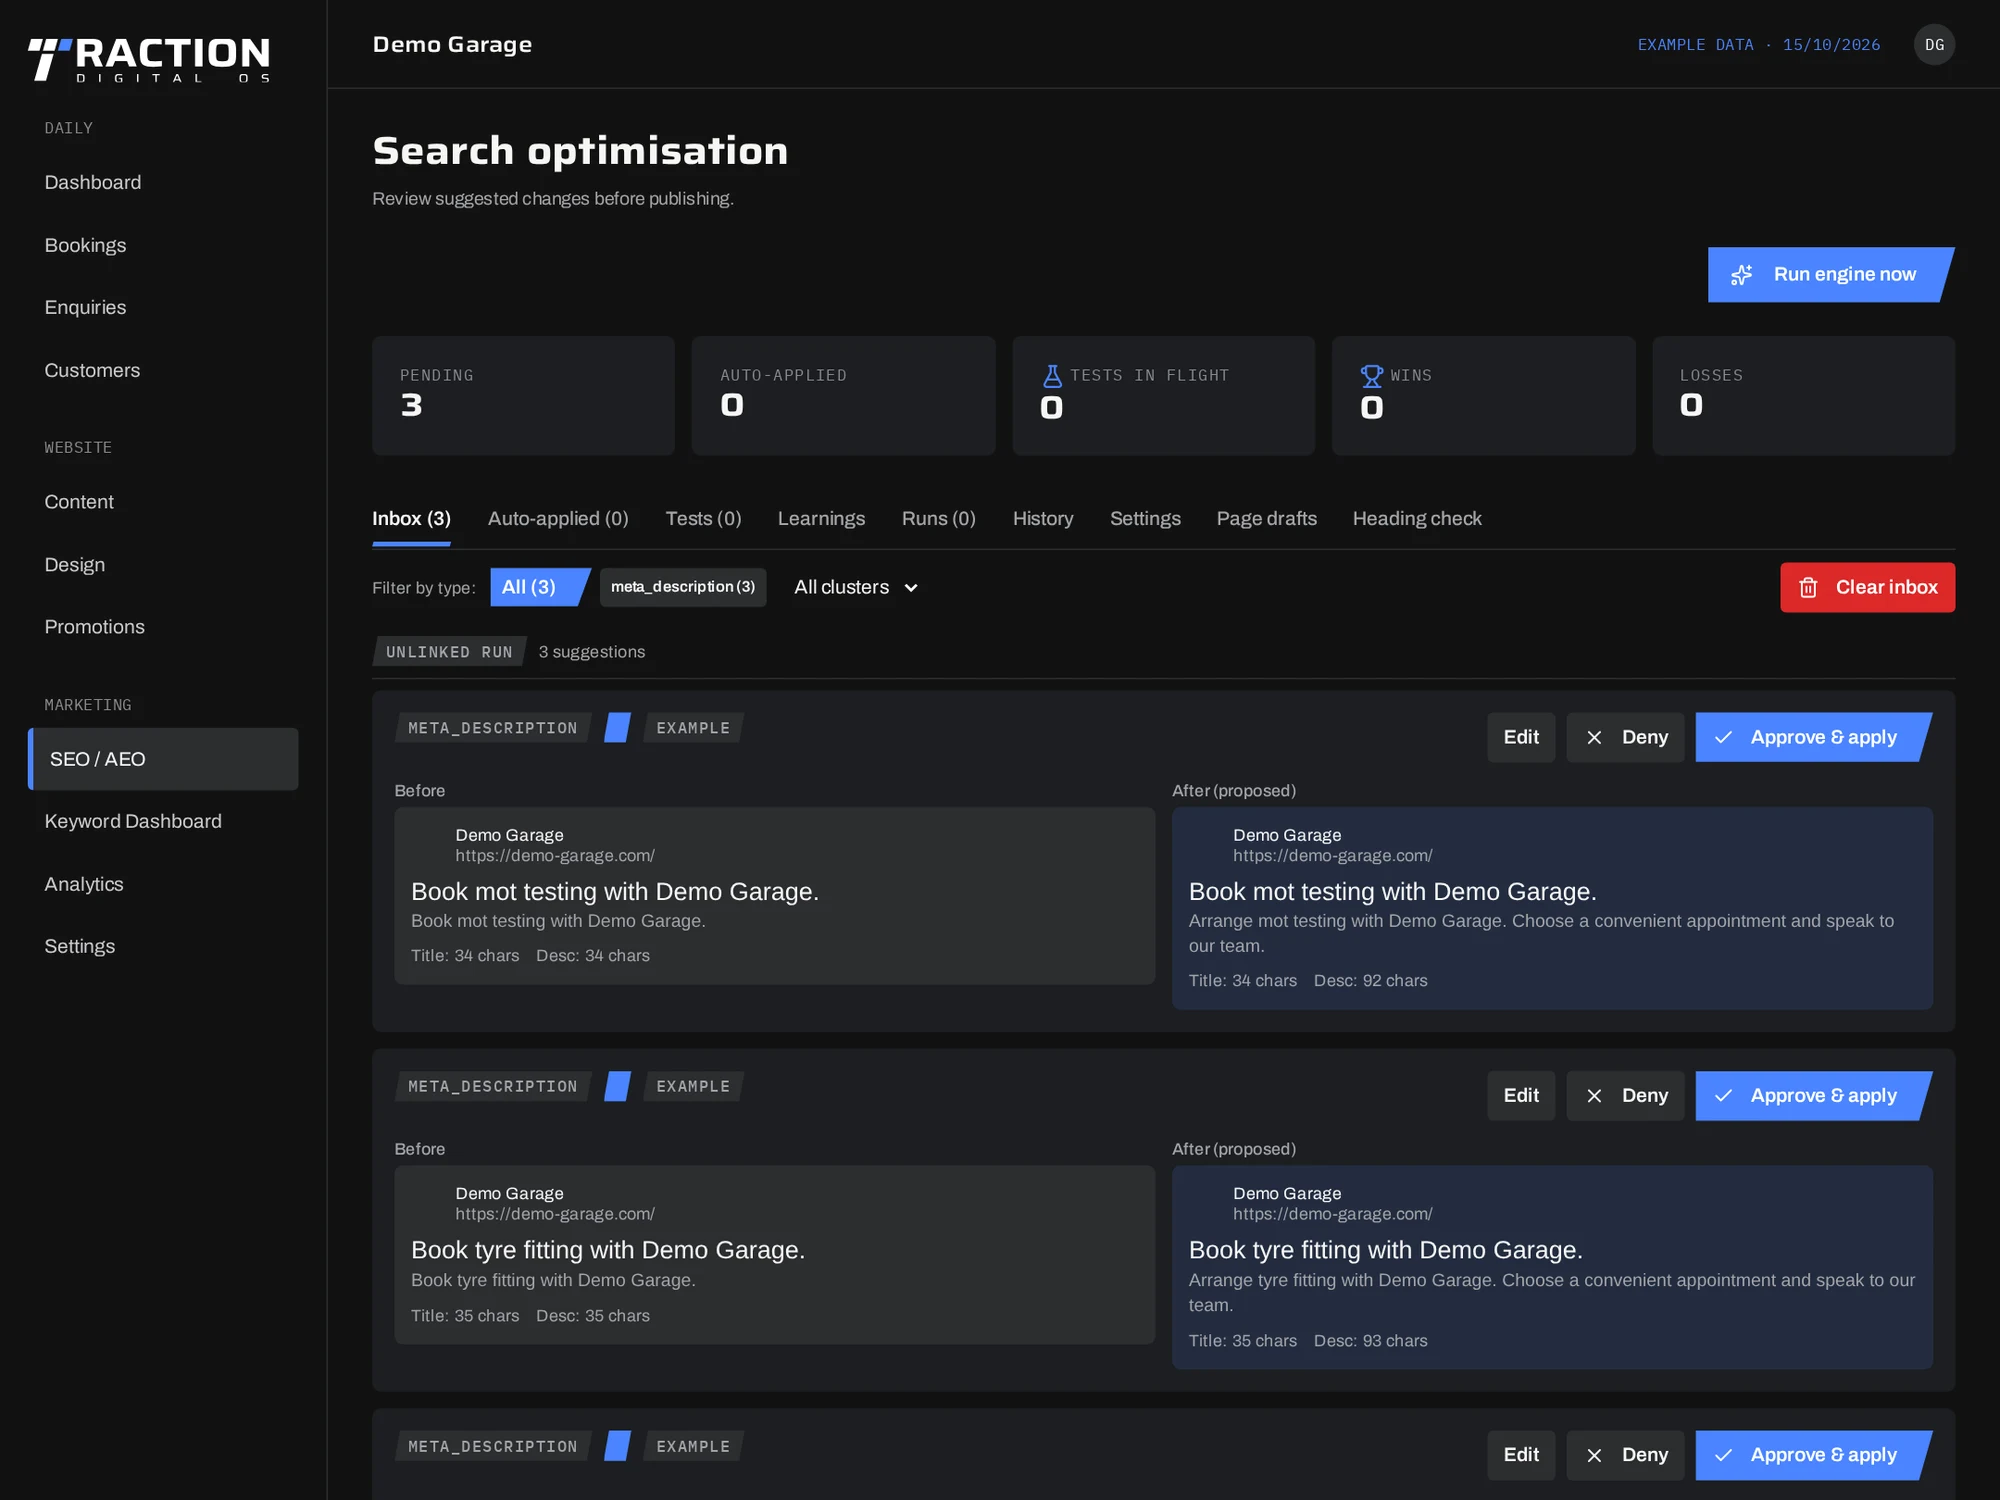The height and width of the screenshot is (1500, 2000).
Task: Open the Runs (0) tab
Action: (x=938, y=519)
